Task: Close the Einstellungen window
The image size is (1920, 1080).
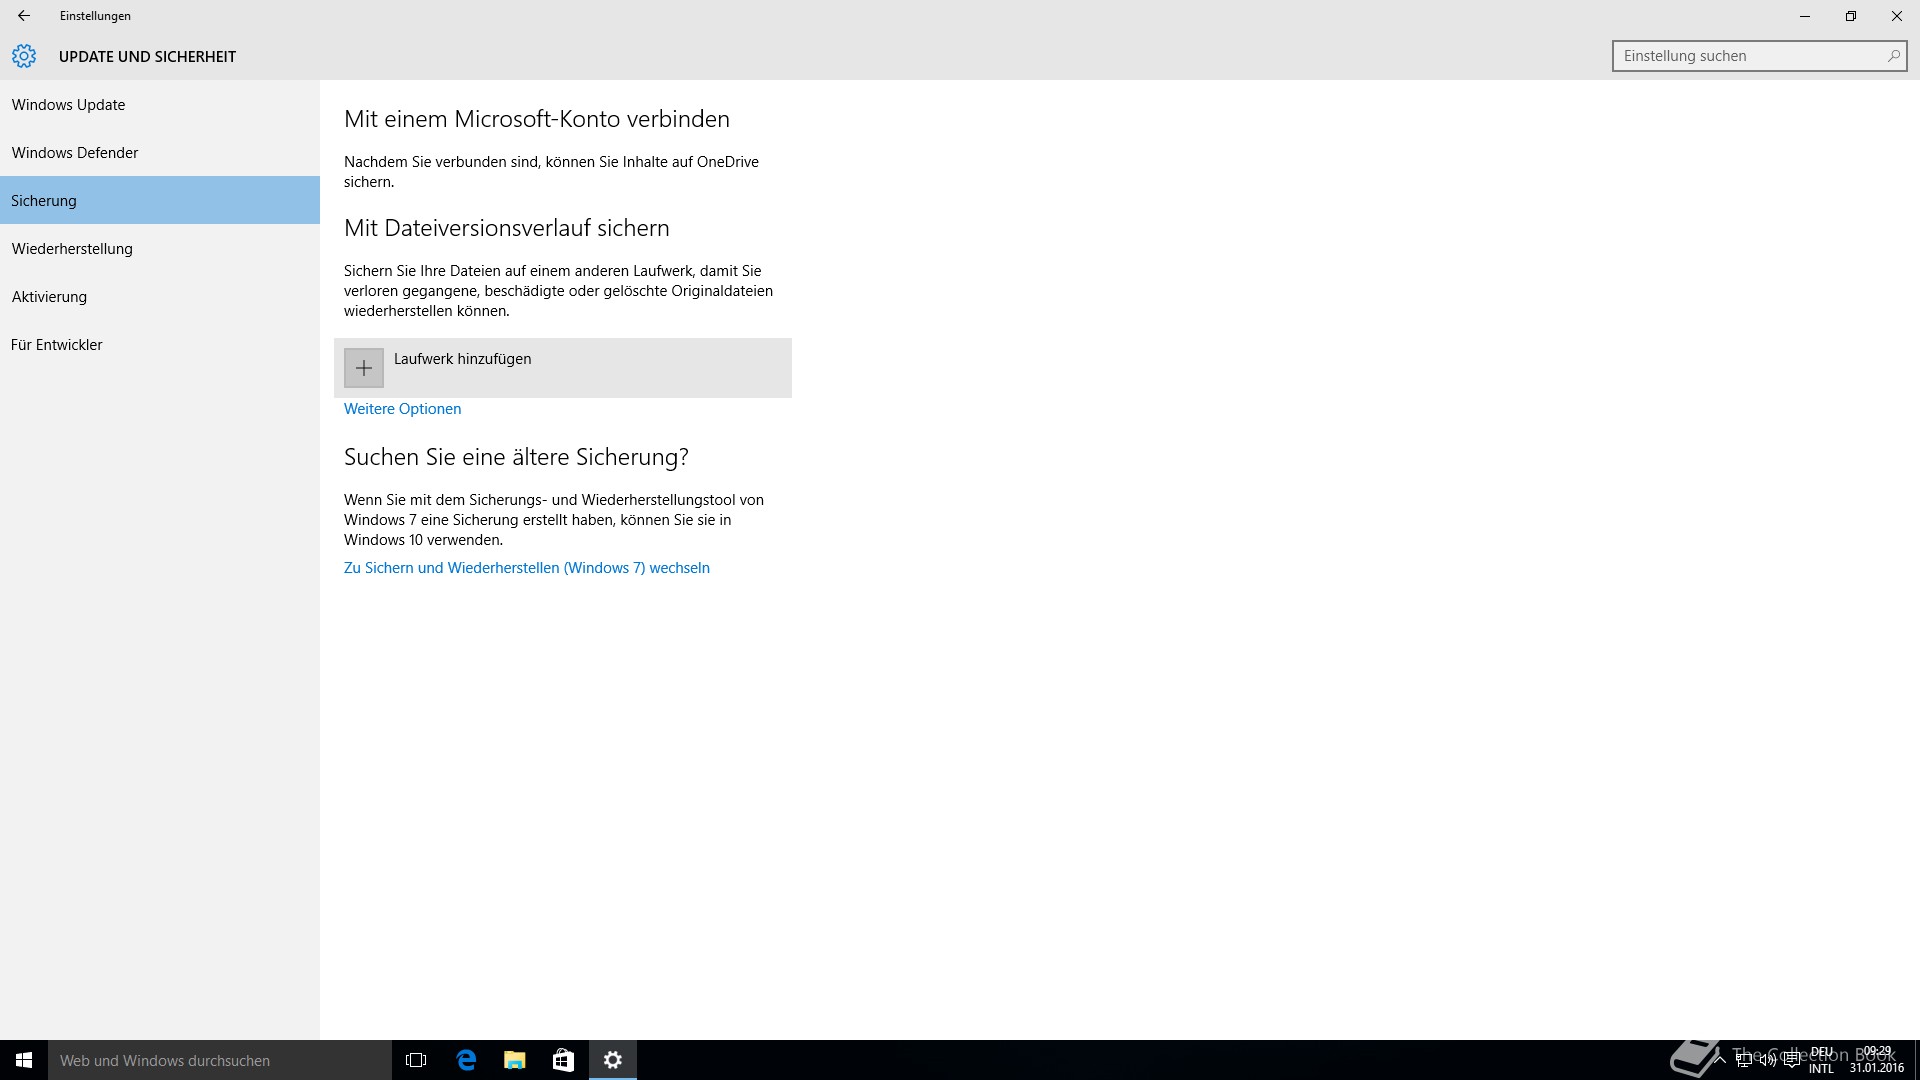Action: tap(1897, 16)
